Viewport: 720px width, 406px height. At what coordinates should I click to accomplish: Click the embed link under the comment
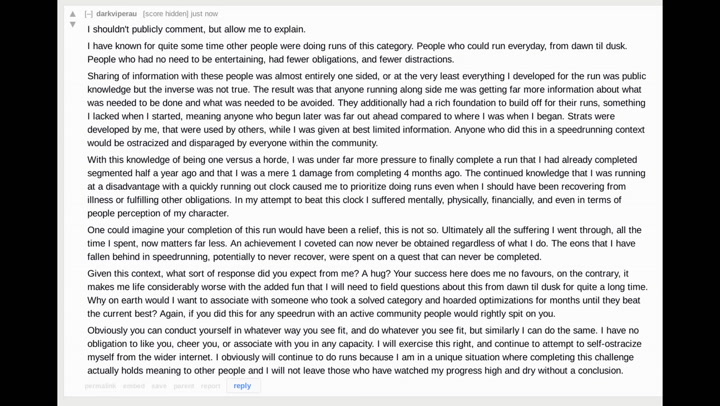134,386
